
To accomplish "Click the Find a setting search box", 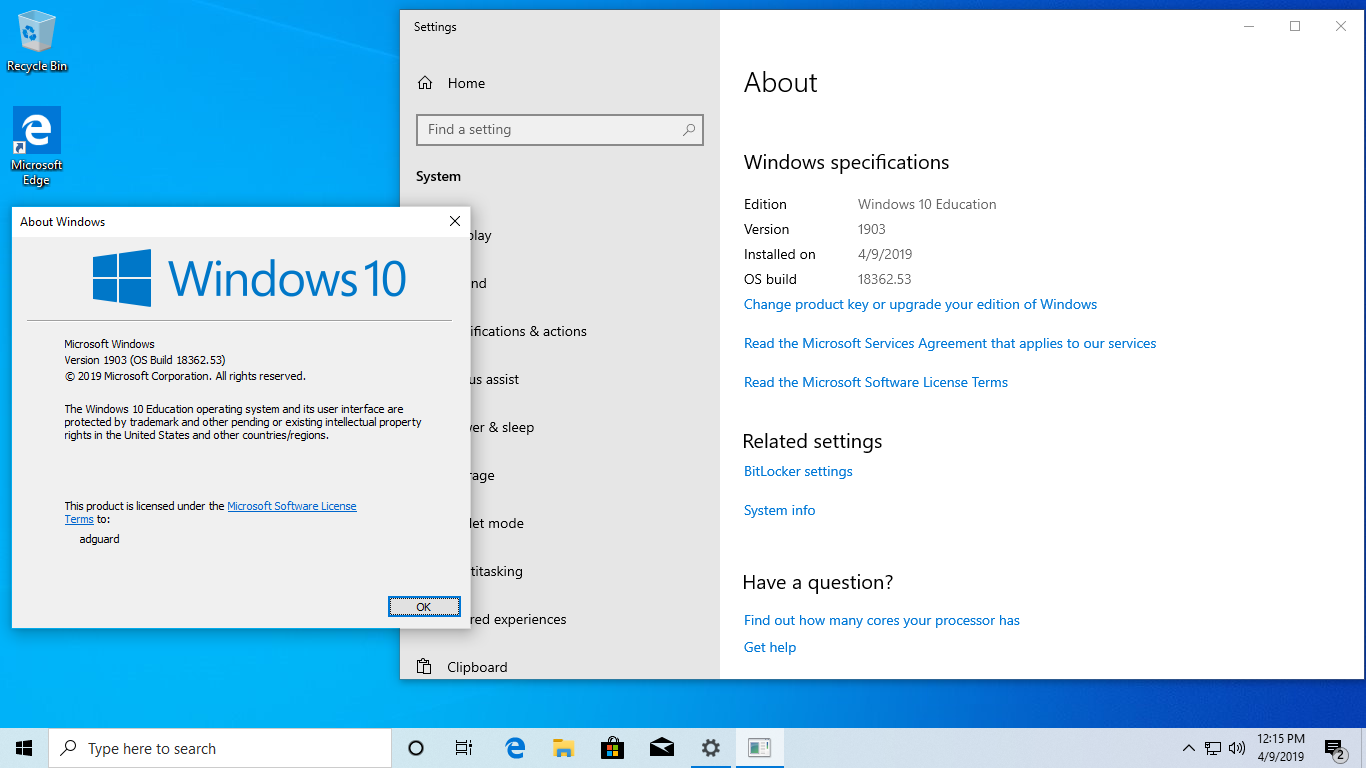I will tap(560, 130).
